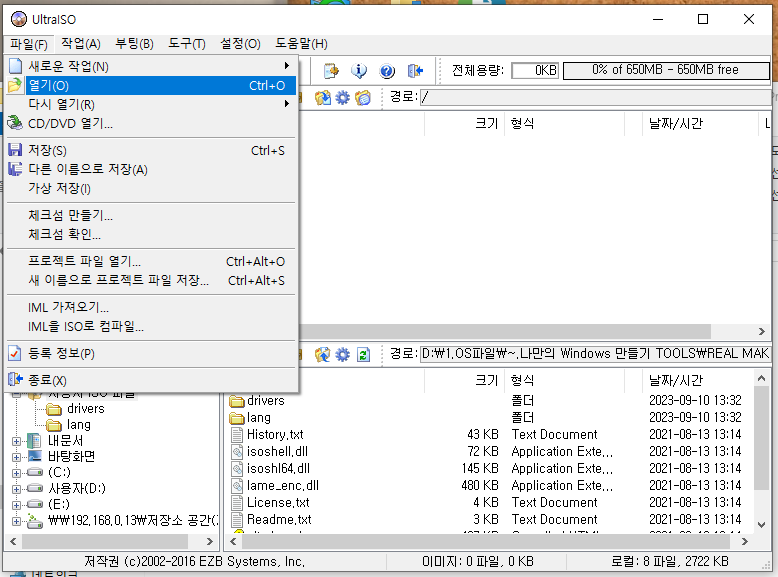Image resolution: width=778 pixels, height=577 pixels.
Task: Click the CD/DVD 열기 disc icon
Action: [x=15, y=123]
